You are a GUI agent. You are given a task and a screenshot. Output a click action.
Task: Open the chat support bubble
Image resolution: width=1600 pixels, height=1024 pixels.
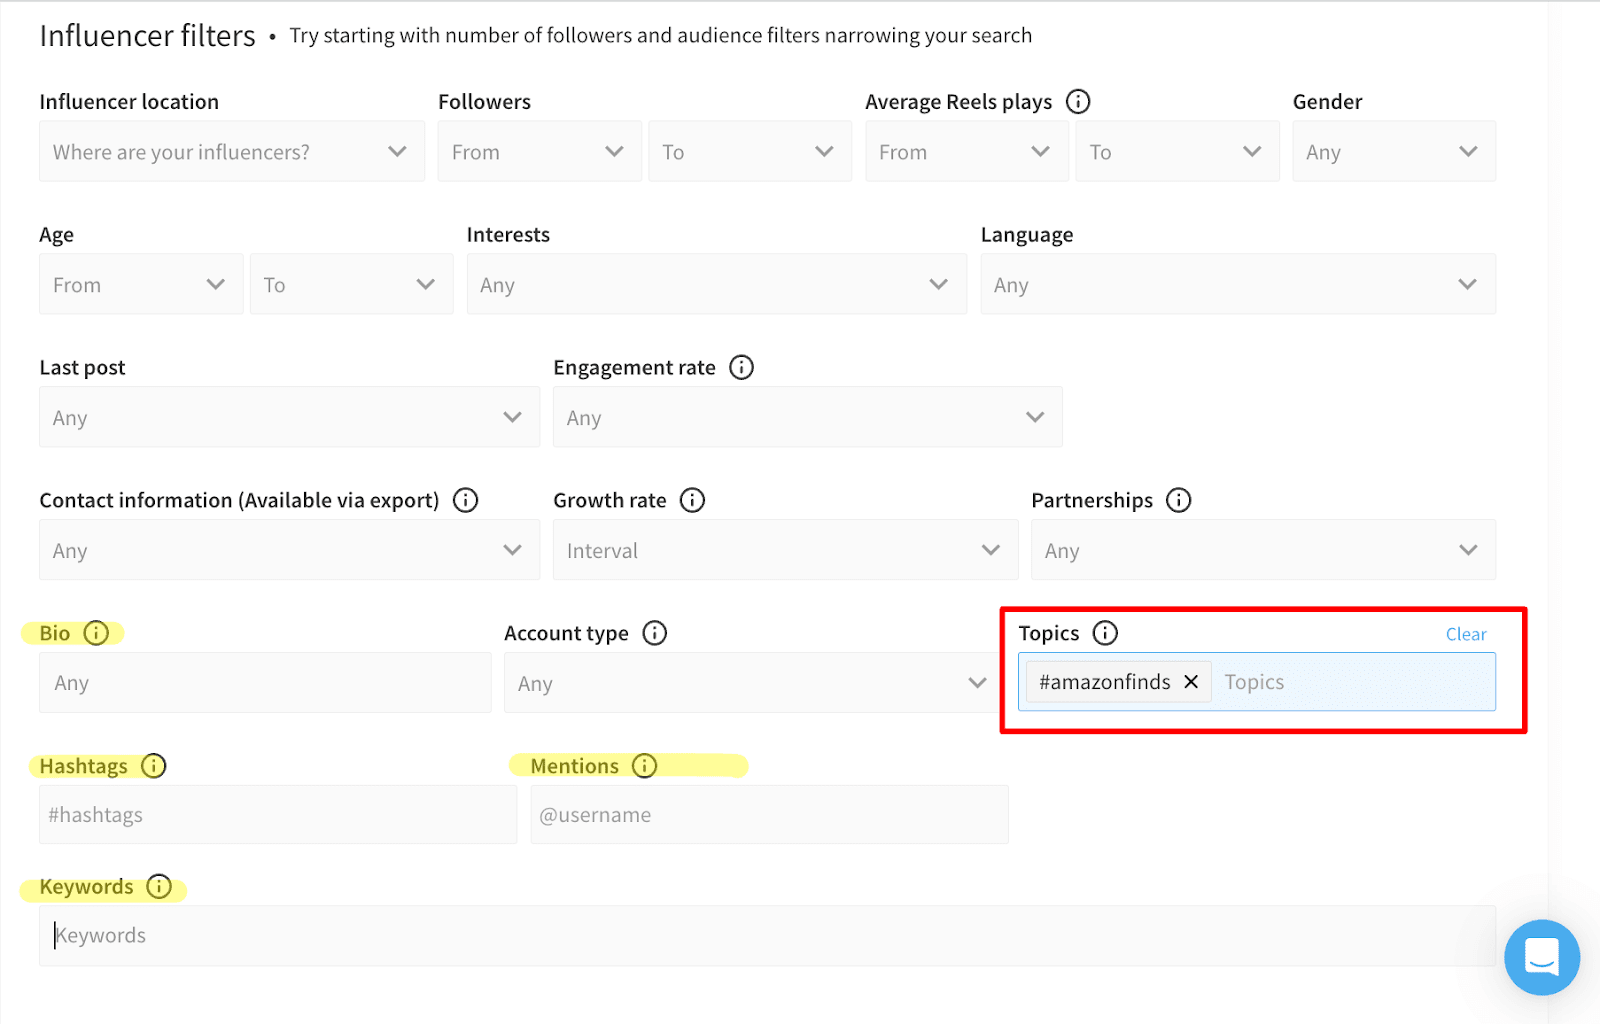click(1542, 957)
